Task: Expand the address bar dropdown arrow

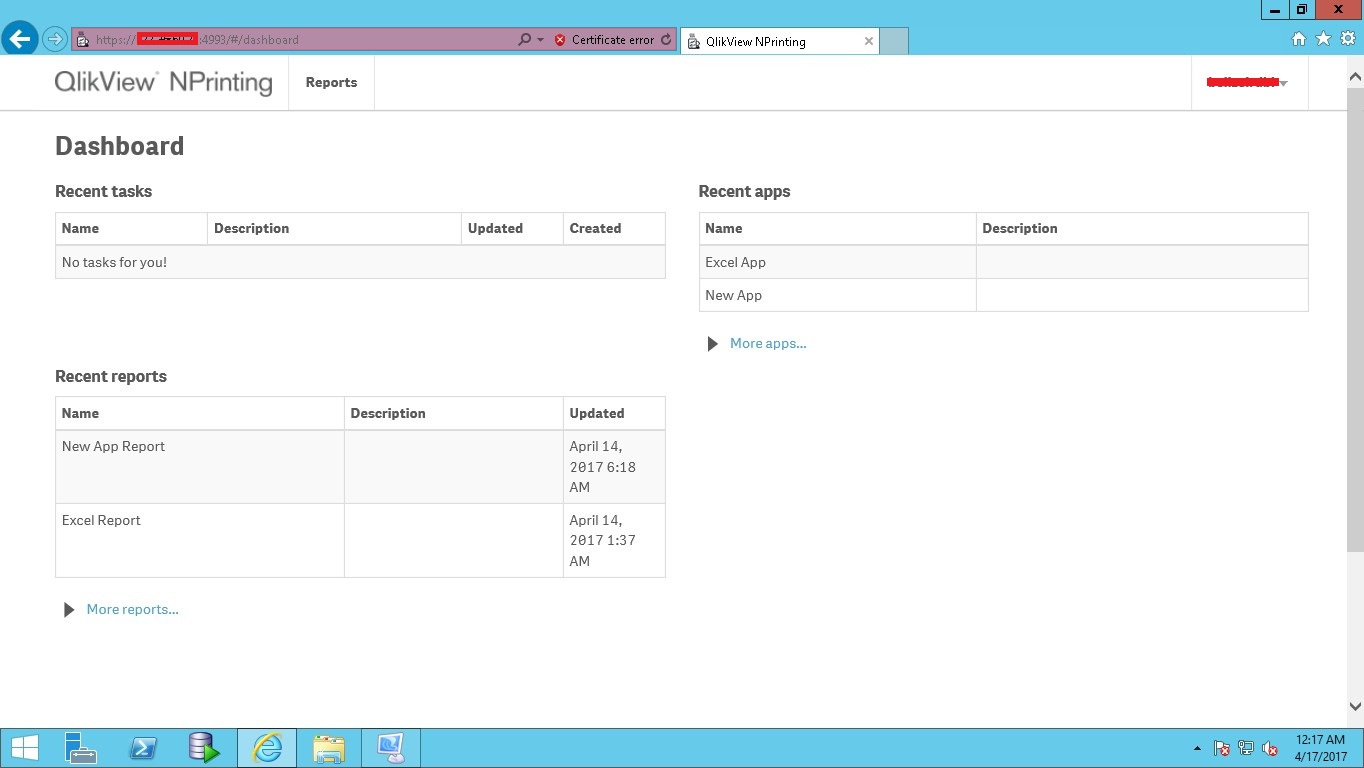Action: pyautogui.click(x=541, y=40)
